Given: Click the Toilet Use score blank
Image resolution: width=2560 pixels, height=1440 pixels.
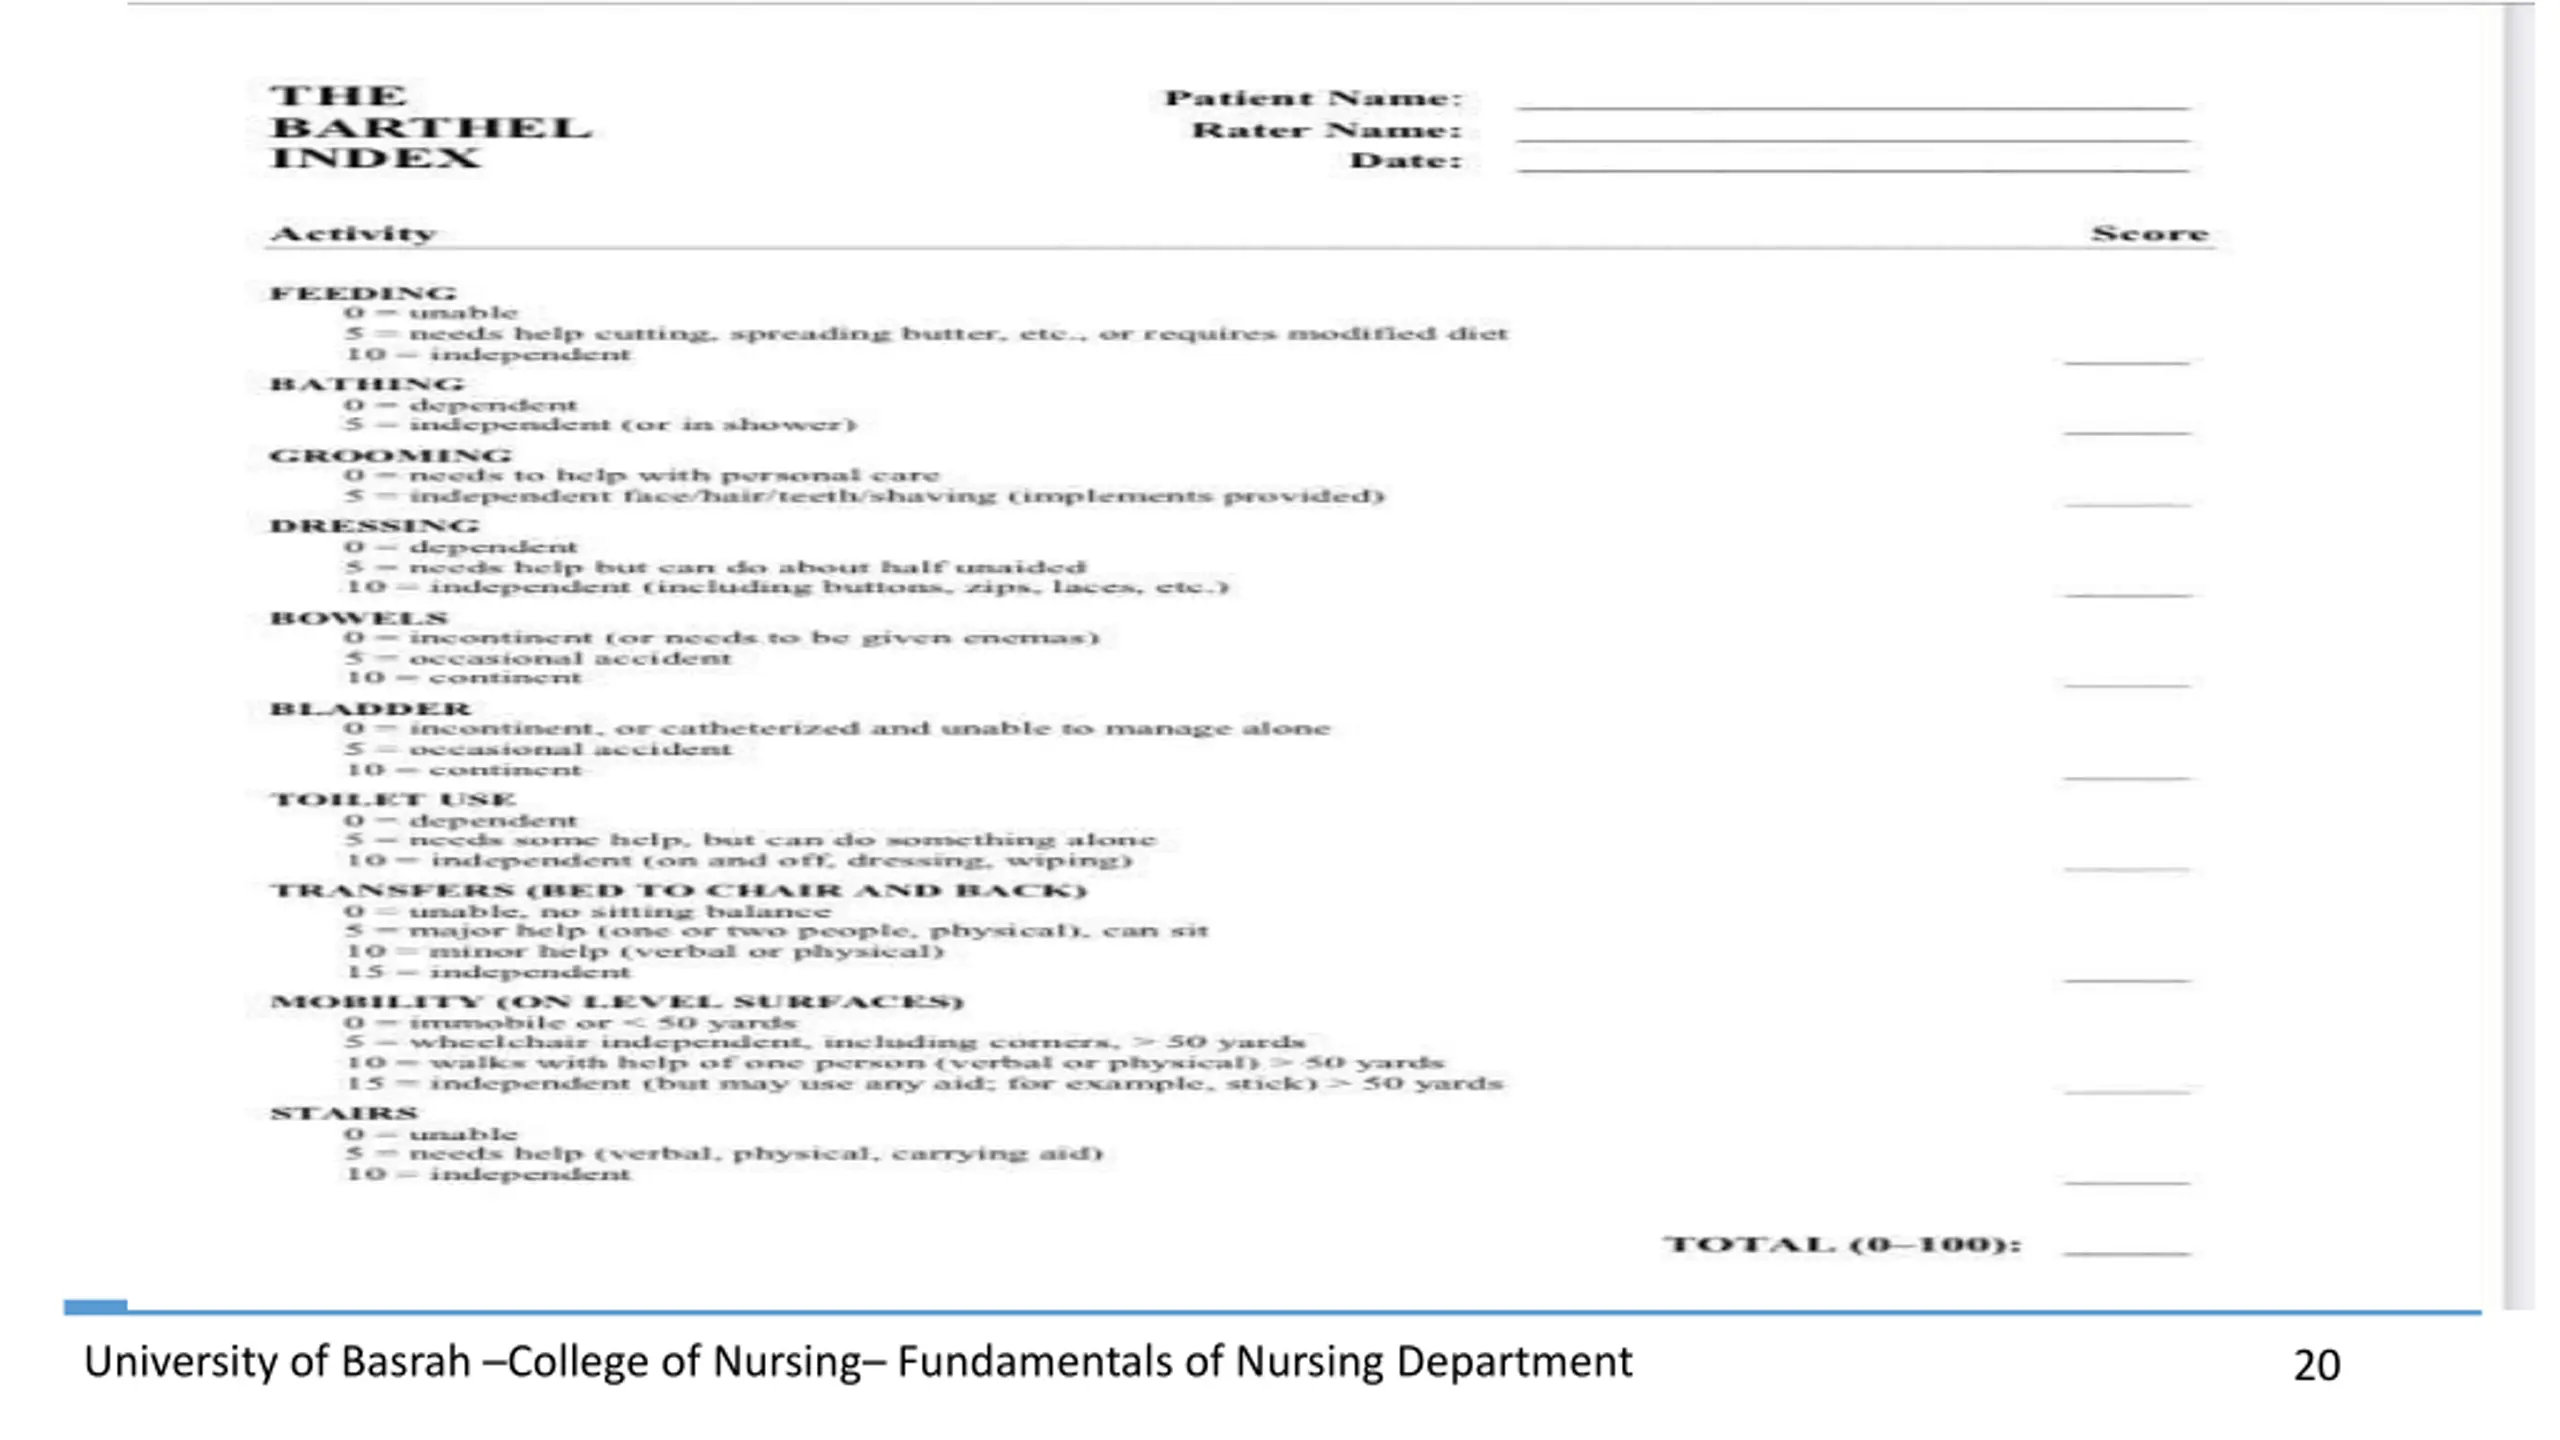Looking at the screenshot, I should [2127, 868].
